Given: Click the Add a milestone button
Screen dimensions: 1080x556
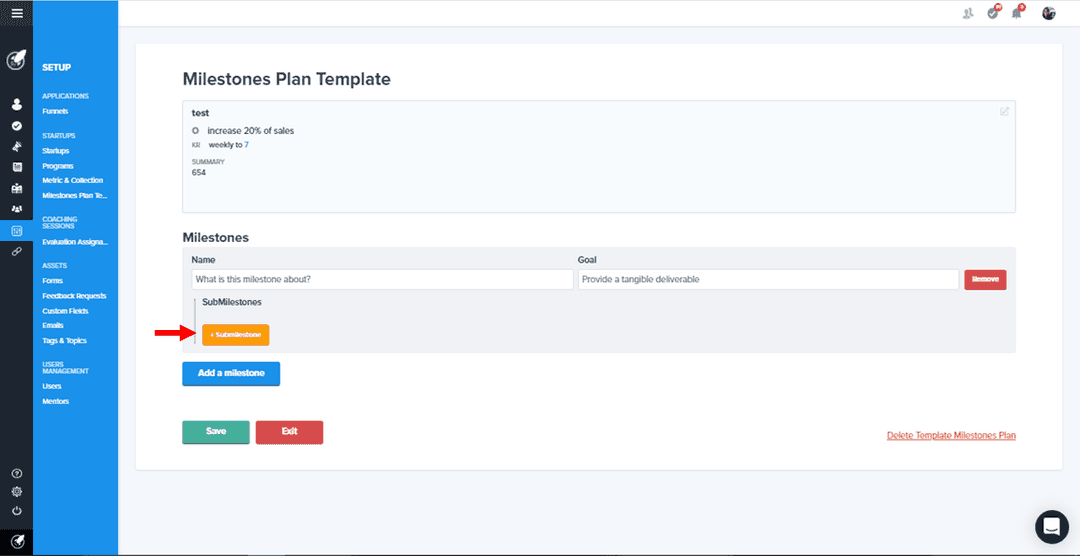Looking at the screenshot, I should [x=231, y=373].
